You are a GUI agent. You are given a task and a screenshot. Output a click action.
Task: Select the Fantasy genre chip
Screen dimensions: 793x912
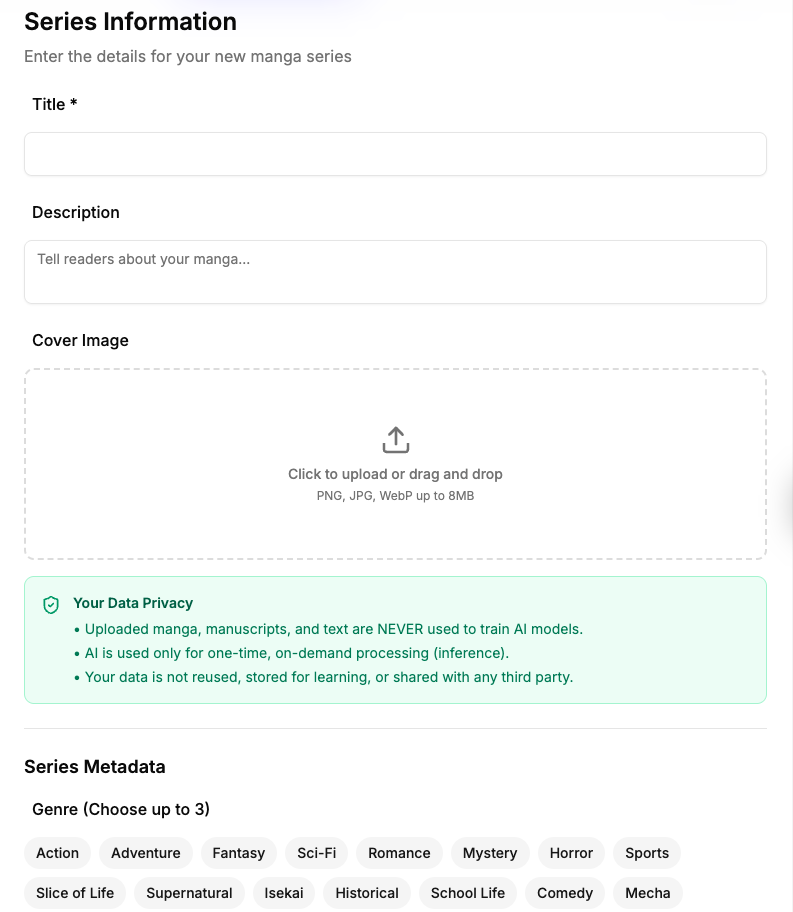pos(238,852)
